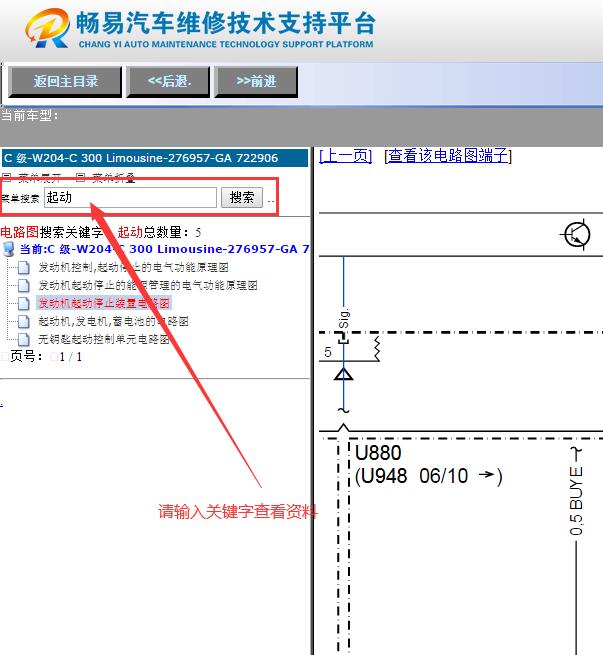
Task: Click the 搜索 search button
Action: click(242, 197)
